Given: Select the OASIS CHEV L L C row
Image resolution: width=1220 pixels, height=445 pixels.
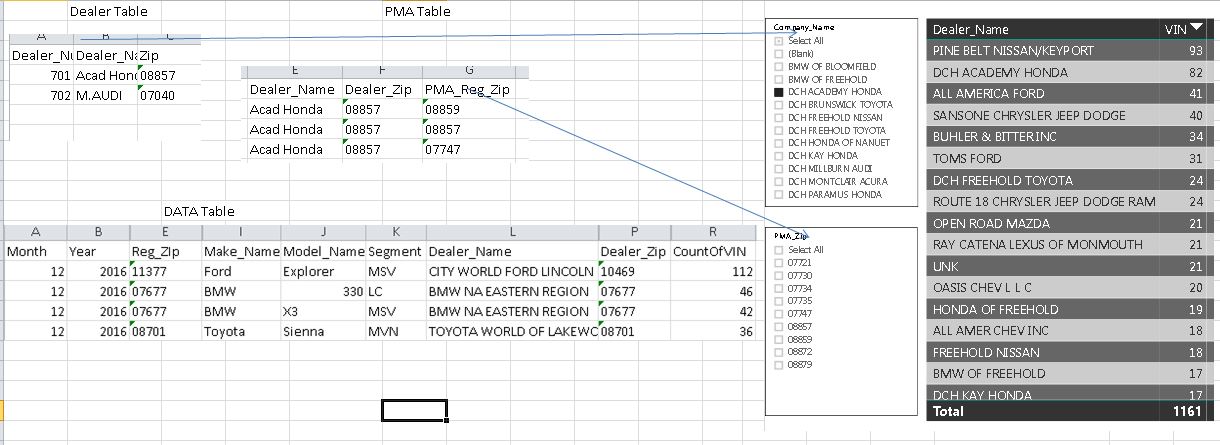Looking at the screenshot, I should [x=1069, y=287].
